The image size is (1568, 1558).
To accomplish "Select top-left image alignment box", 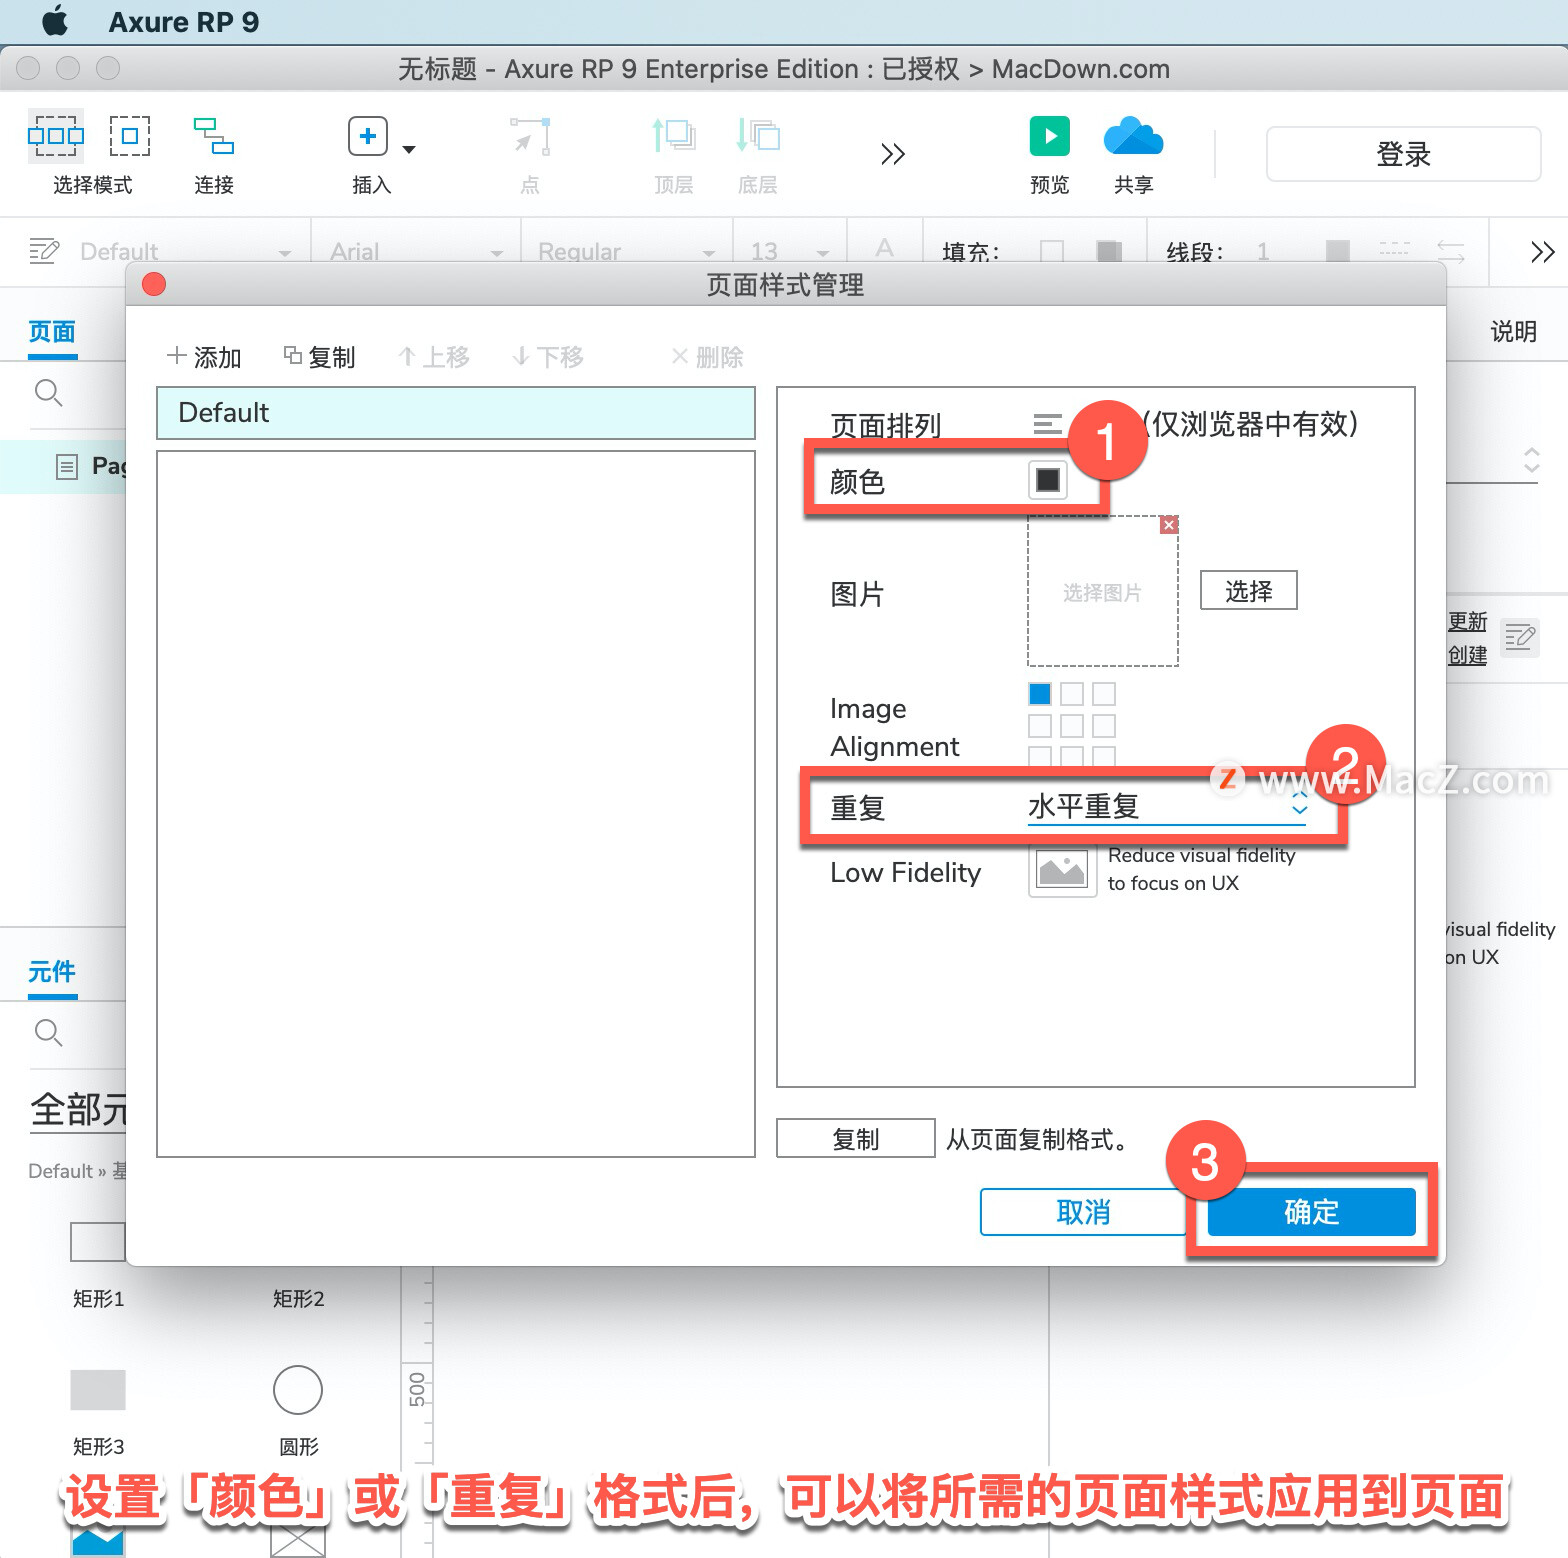I will 1040,693.
